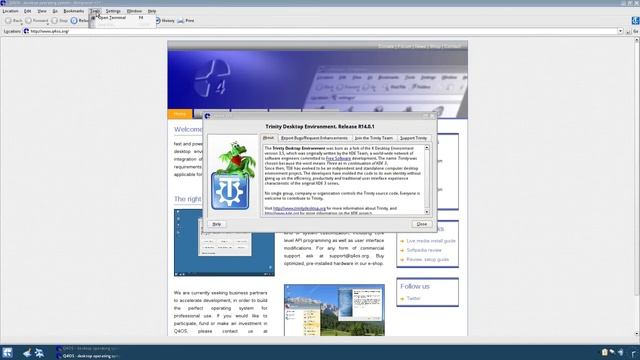The height and width of the screenshot is (360, 640).
Task: Click the Stop toolbar icon
Action: 54,20
